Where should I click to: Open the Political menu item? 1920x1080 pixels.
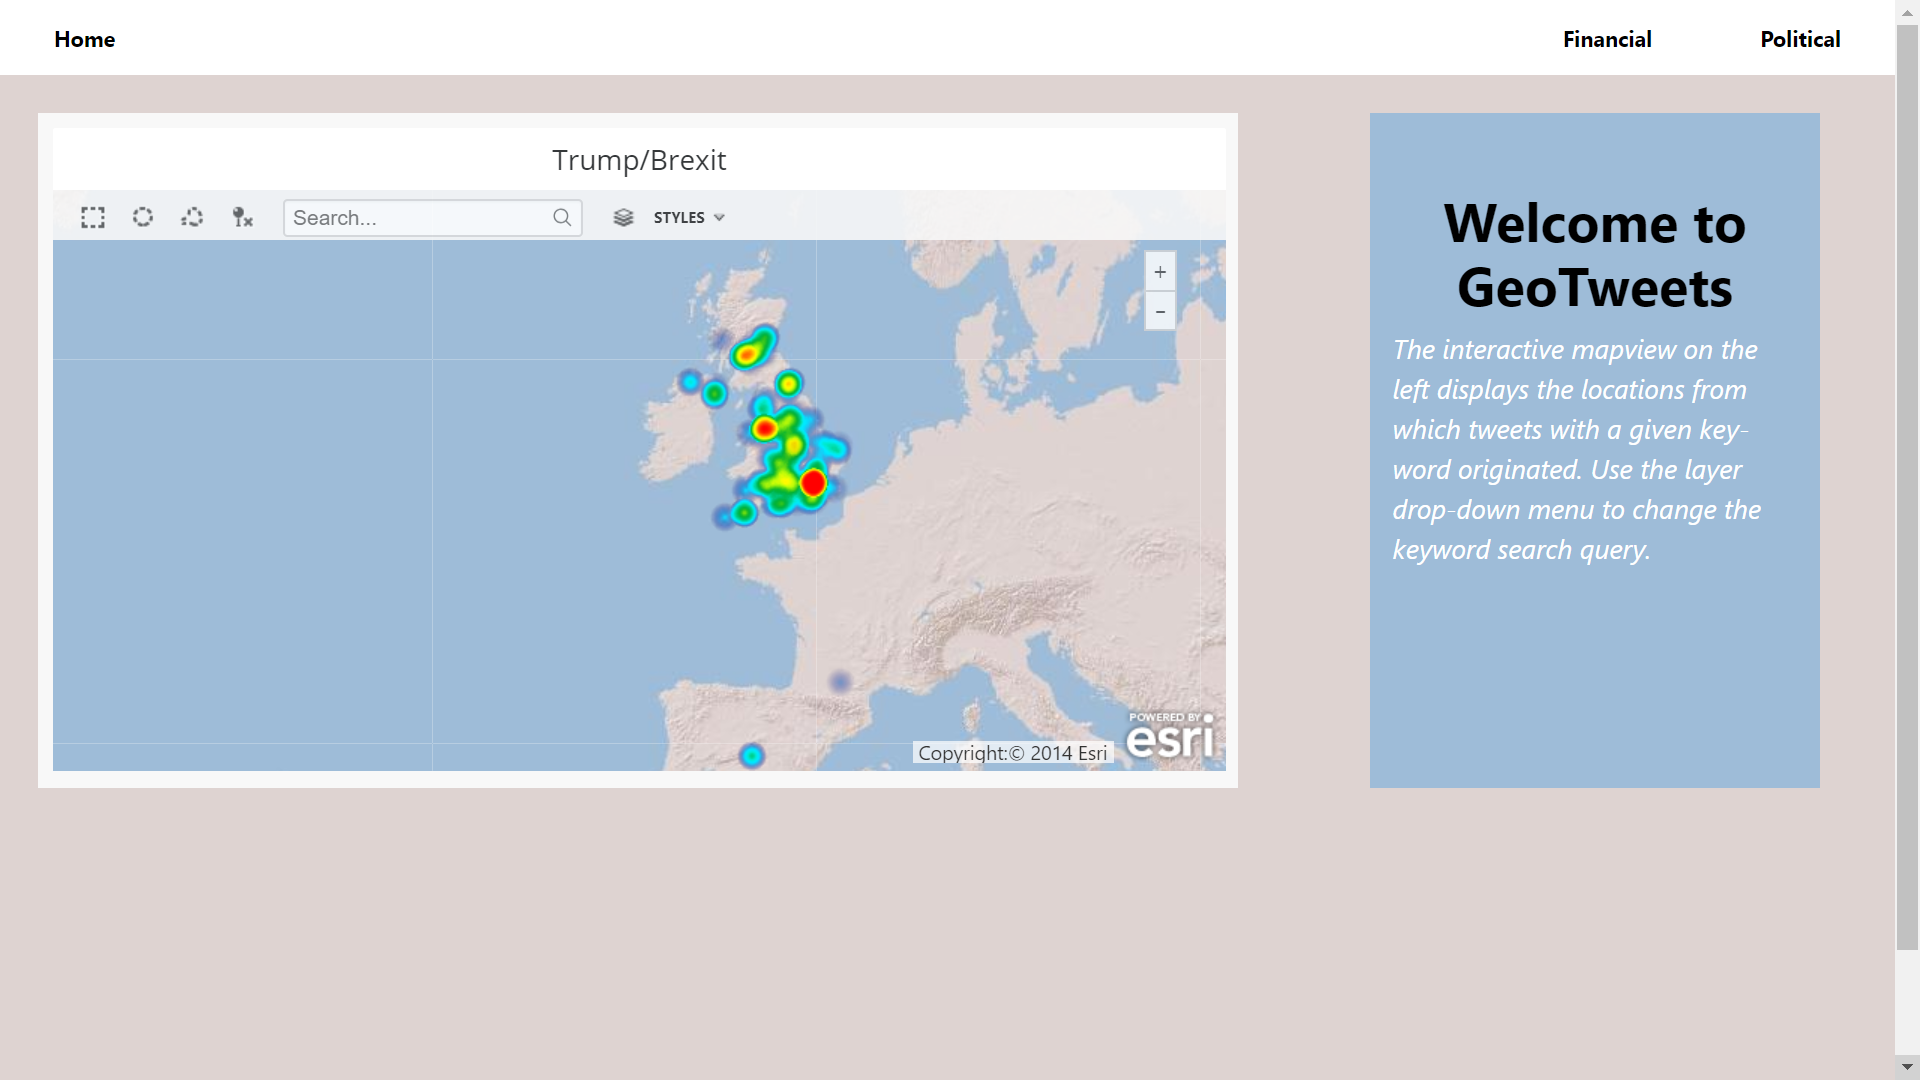point(1800,39)
